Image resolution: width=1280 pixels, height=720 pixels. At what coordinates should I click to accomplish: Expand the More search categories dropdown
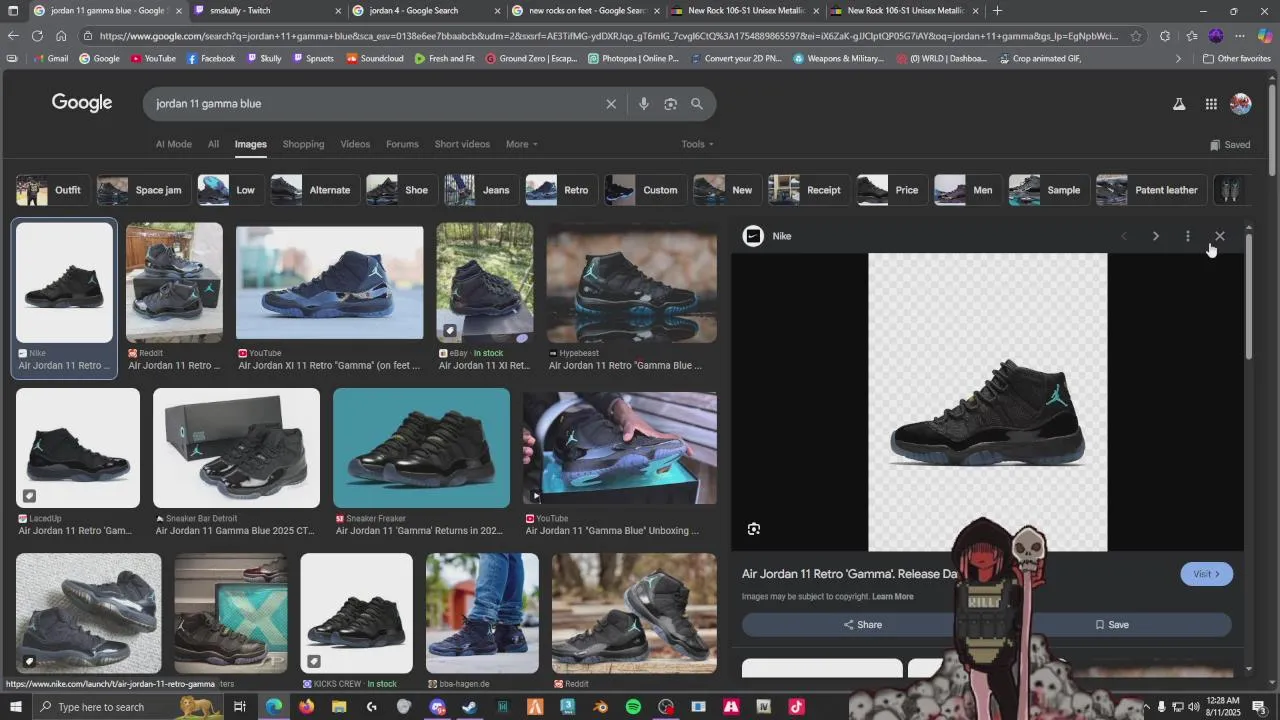coord(522,144)
